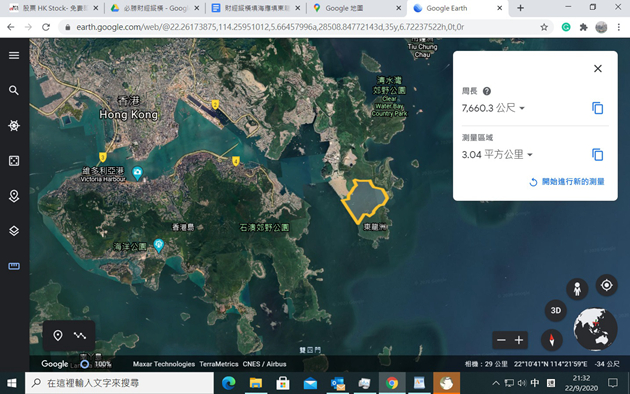Show hidden system tray icons
The width and height of the screenshot is (630, 394).
(496, 383)
